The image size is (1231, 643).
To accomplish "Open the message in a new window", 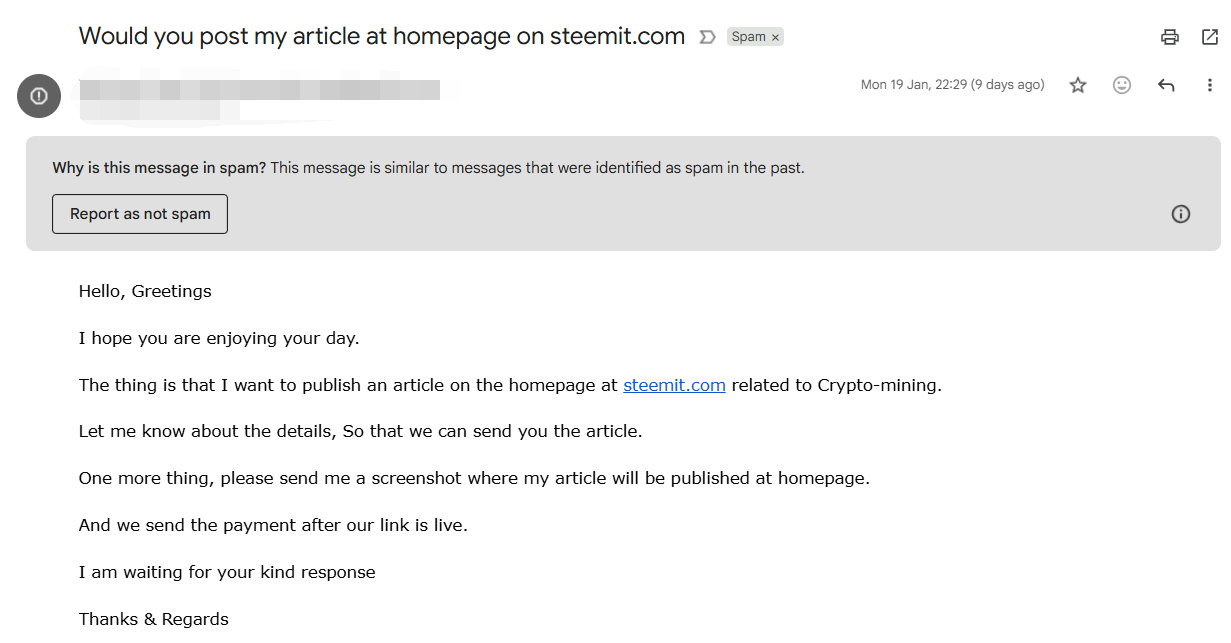I will [x=1209, y=37].
